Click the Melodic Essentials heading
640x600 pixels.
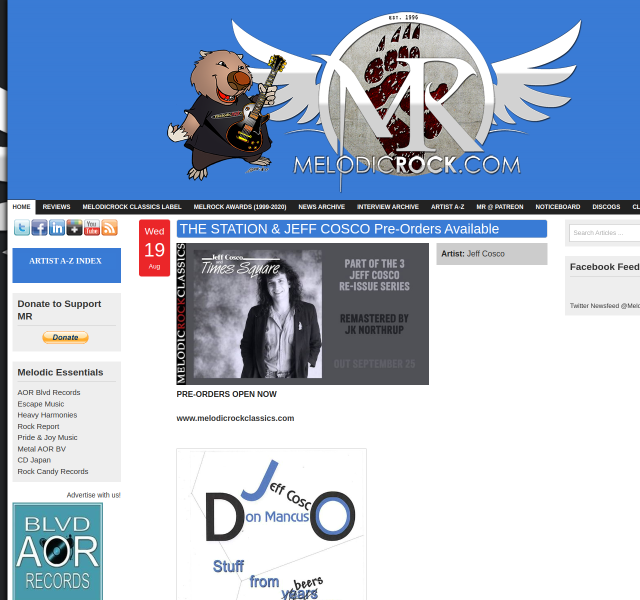[x=60, y=372]
